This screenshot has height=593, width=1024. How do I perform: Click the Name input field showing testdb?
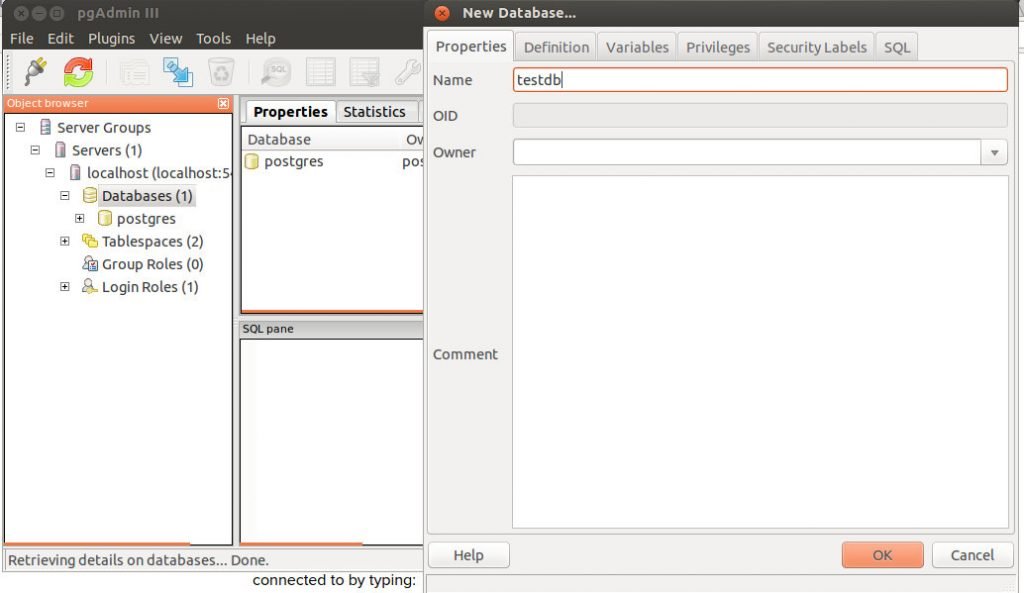760,80
